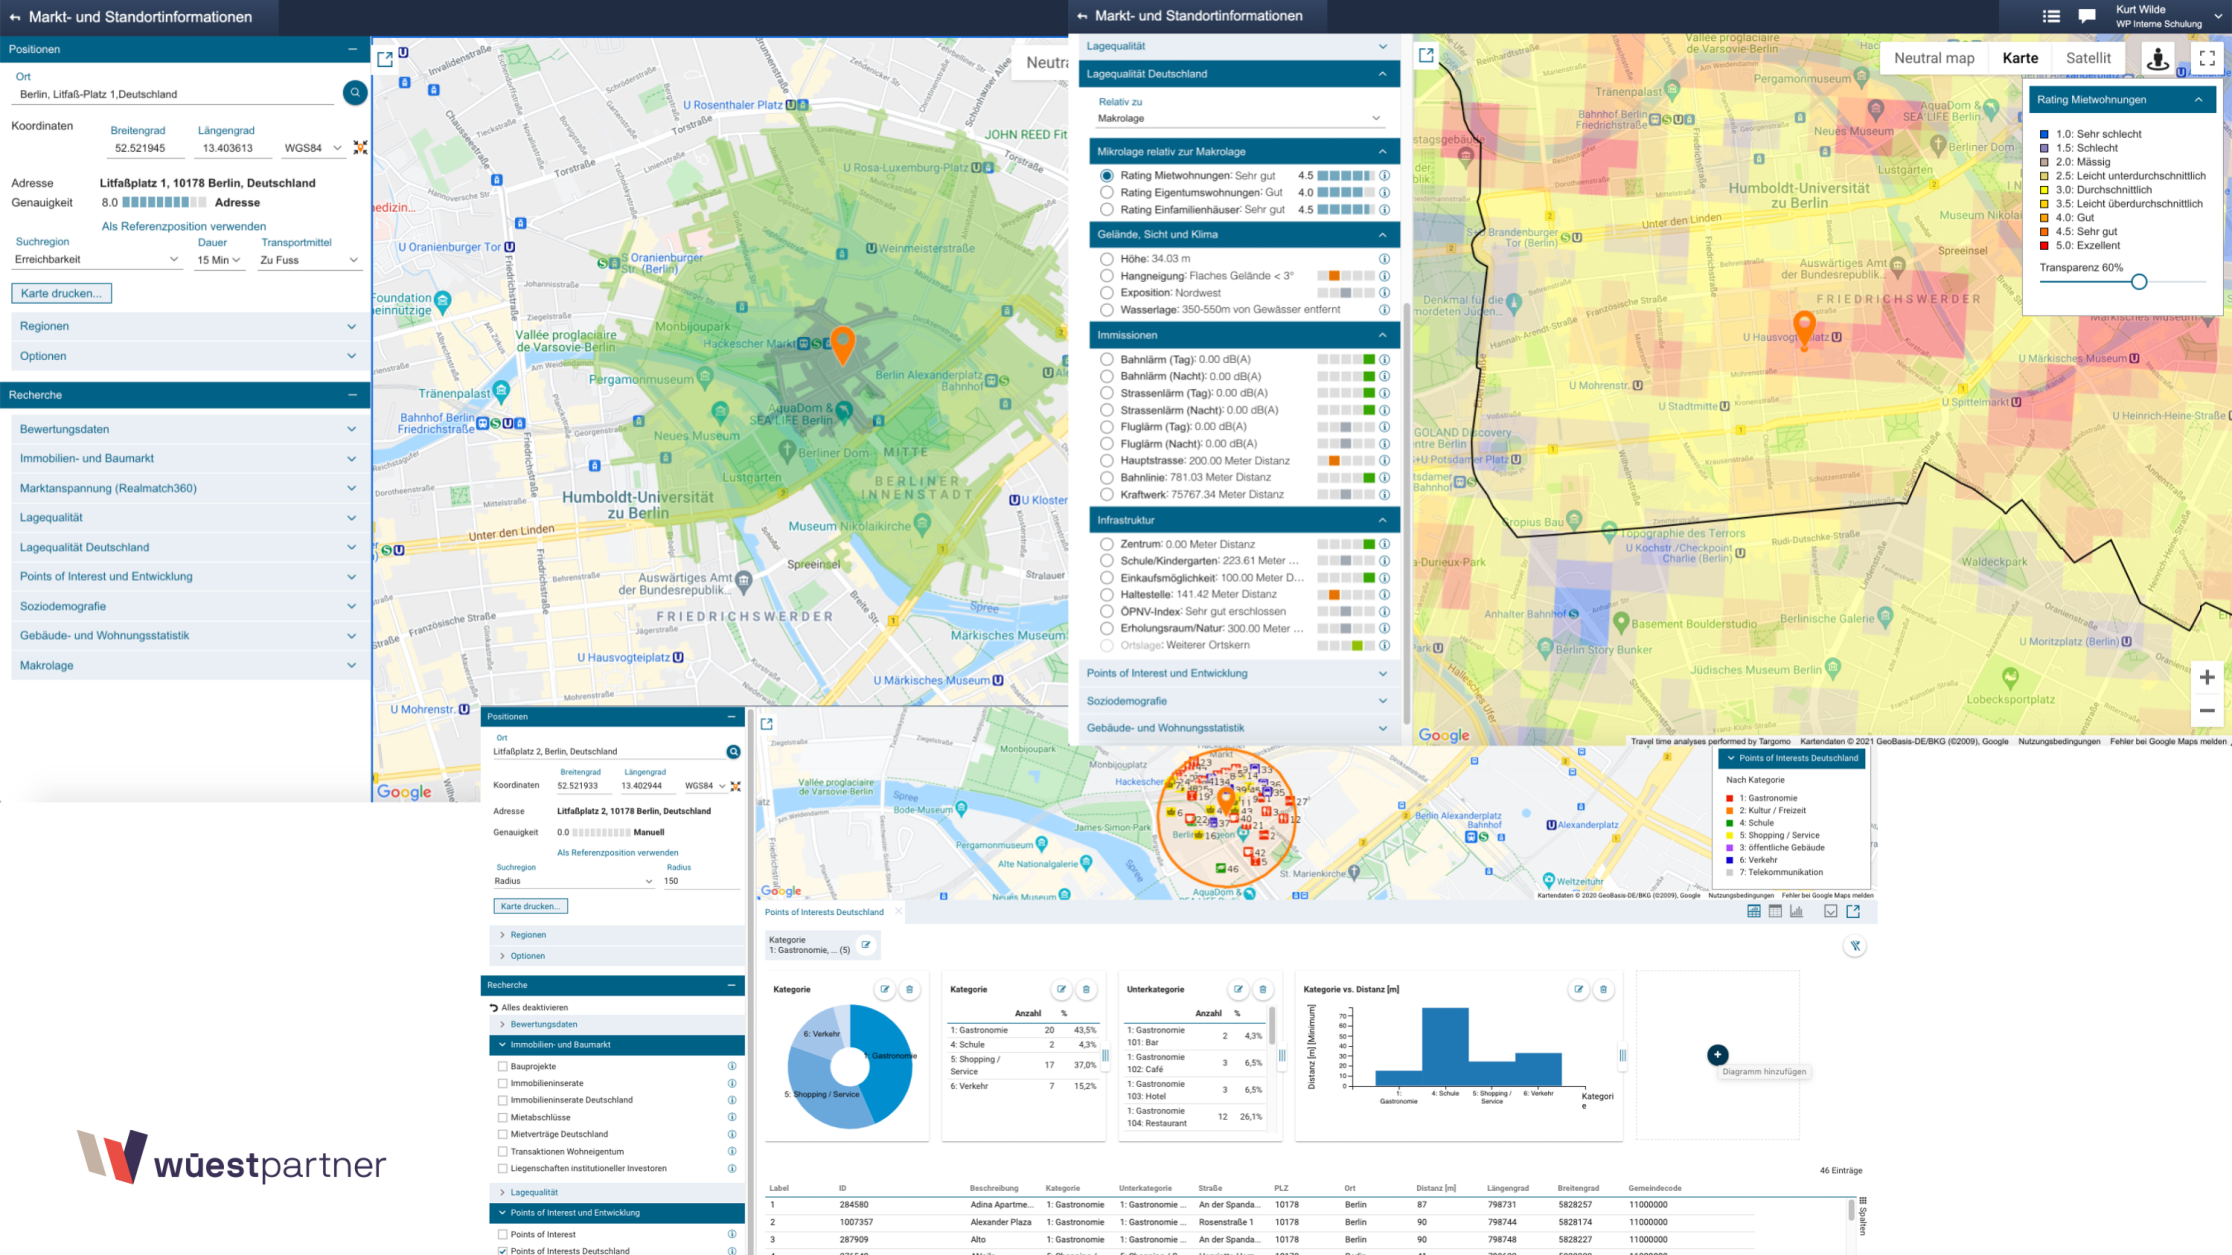2232x1255 pixels.
Task: Open Nutzungsbedingungen link under heatmap
Action: click(x=2059, y=741)
